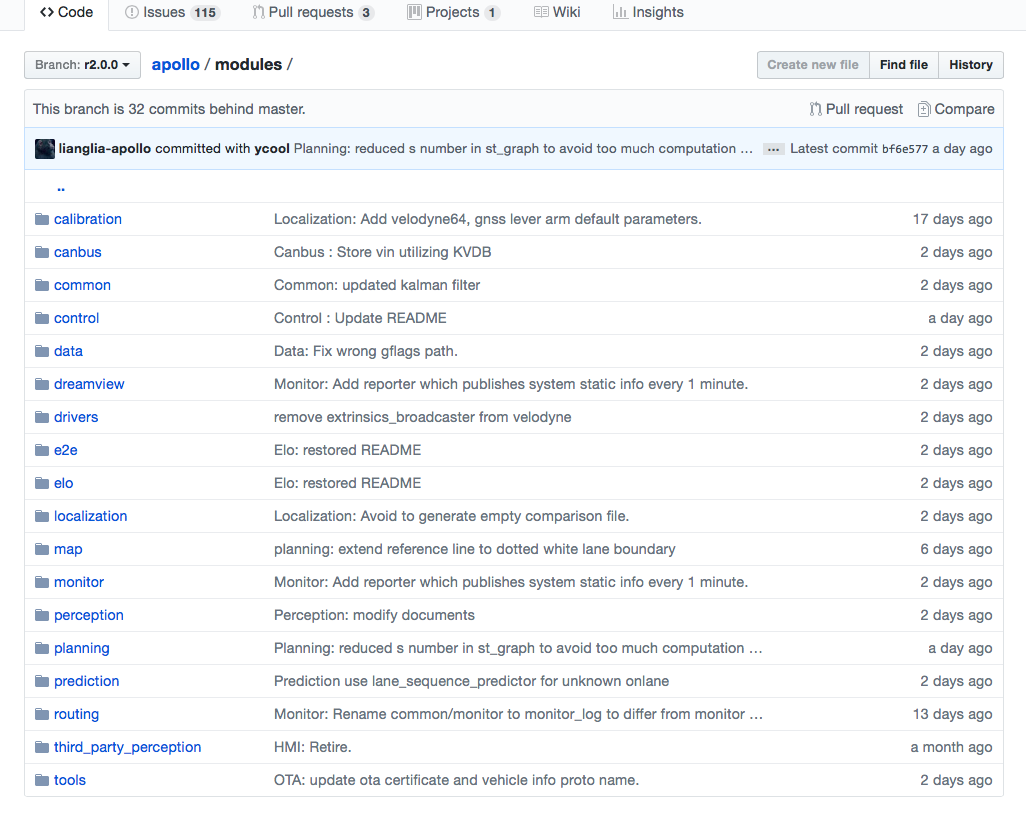The image size is (1026, 821).
Task: Open the latest commit bf6e577 hash
Action: [904, 149]
